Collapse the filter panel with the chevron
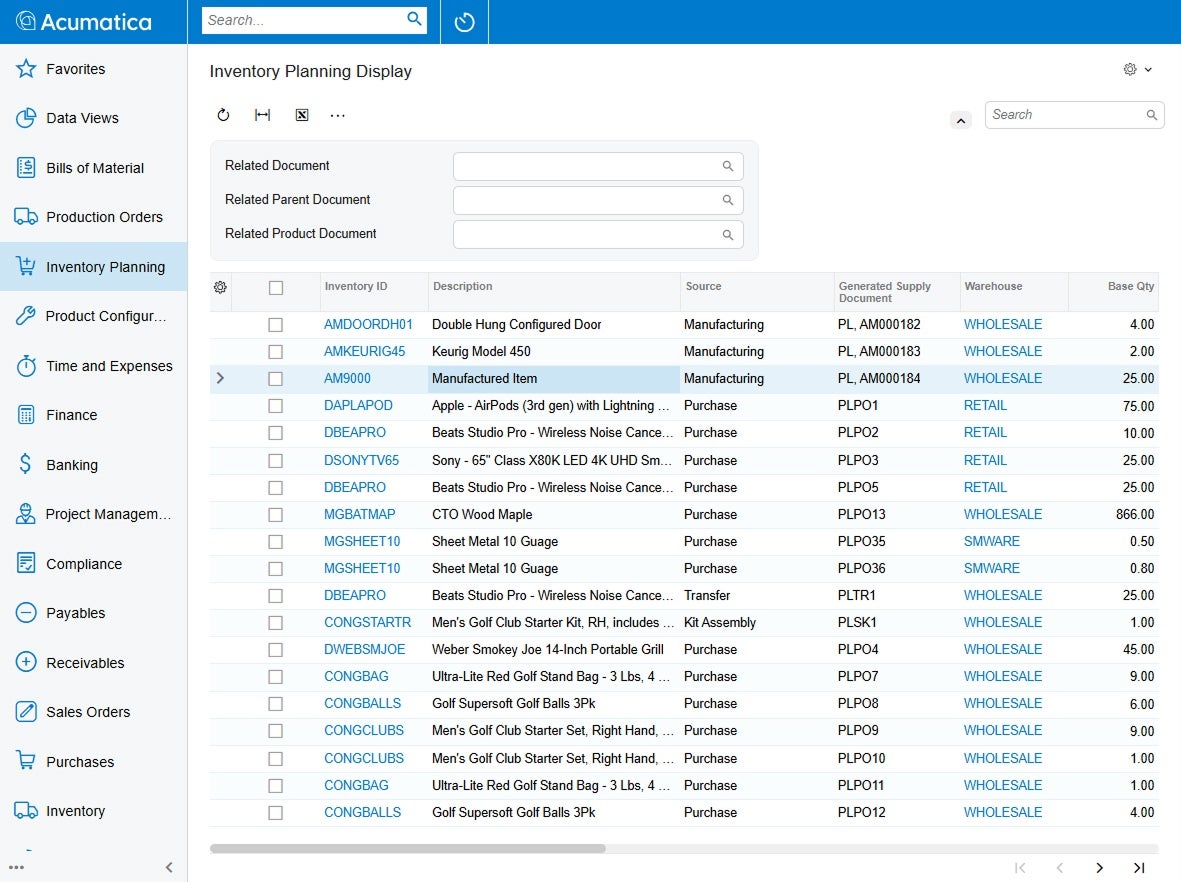The width and height of the screenshot is (1181, 882). coord(960,119)
